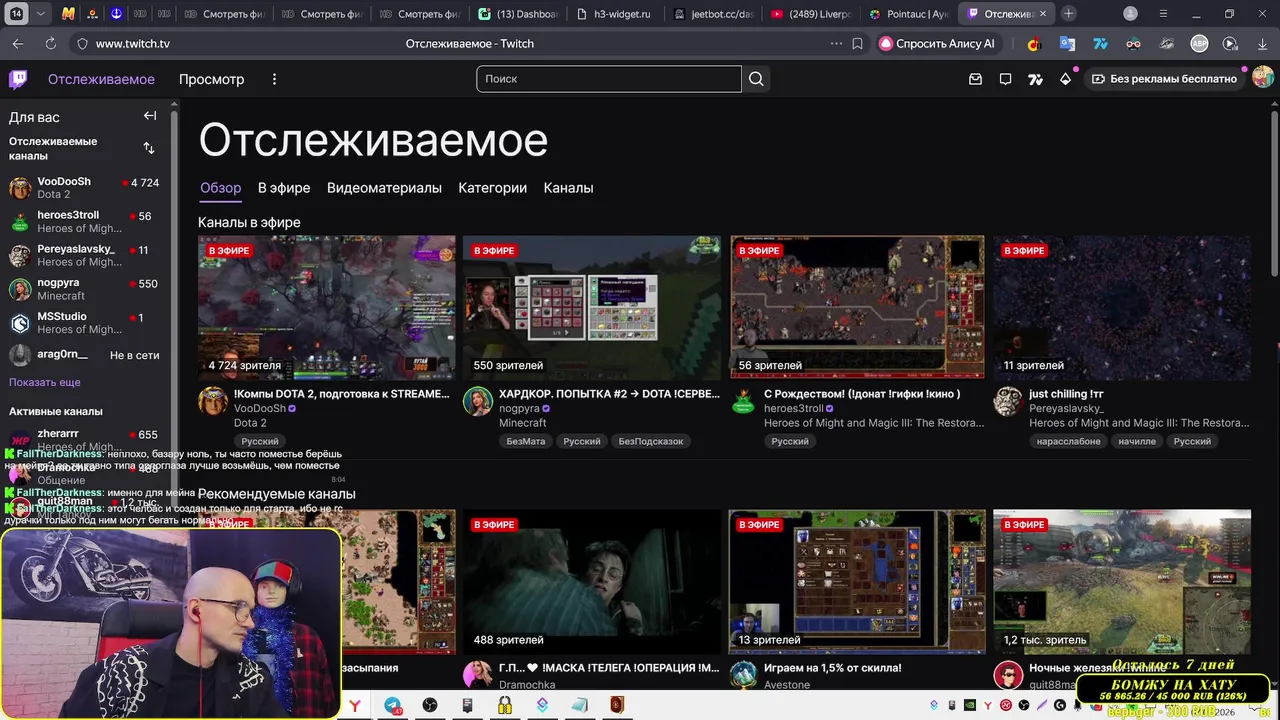Open zherarrr in Активные каналы

click(86, 440)
